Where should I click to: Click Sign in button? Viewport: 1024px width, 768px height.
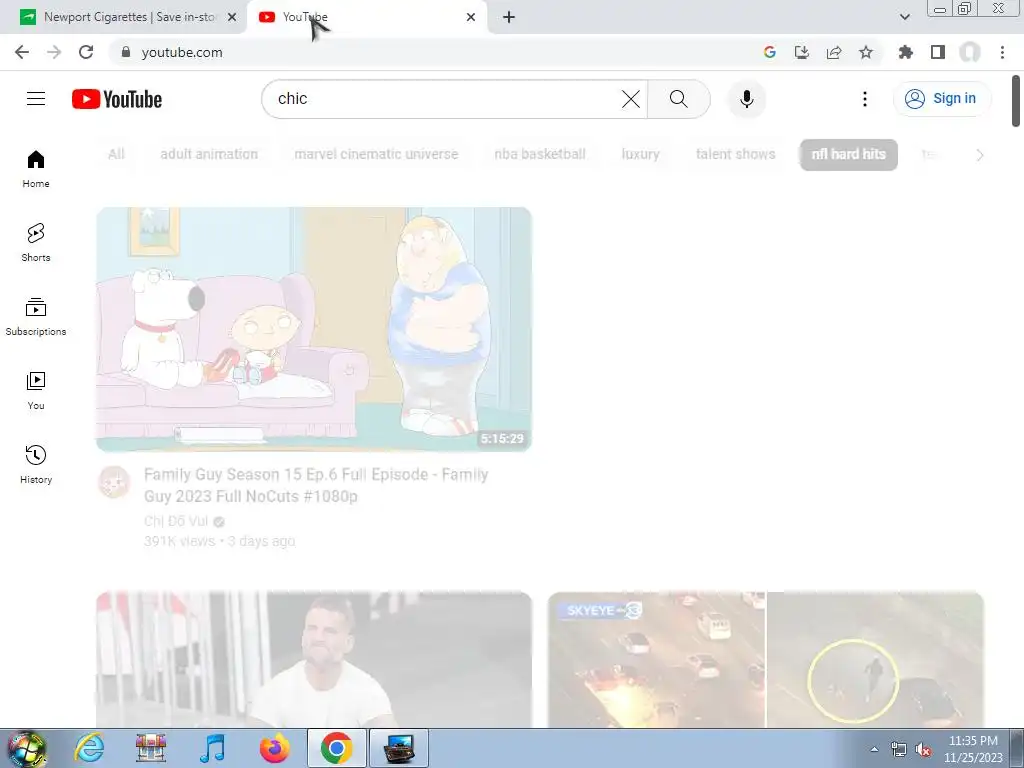(x=941, y=99)
